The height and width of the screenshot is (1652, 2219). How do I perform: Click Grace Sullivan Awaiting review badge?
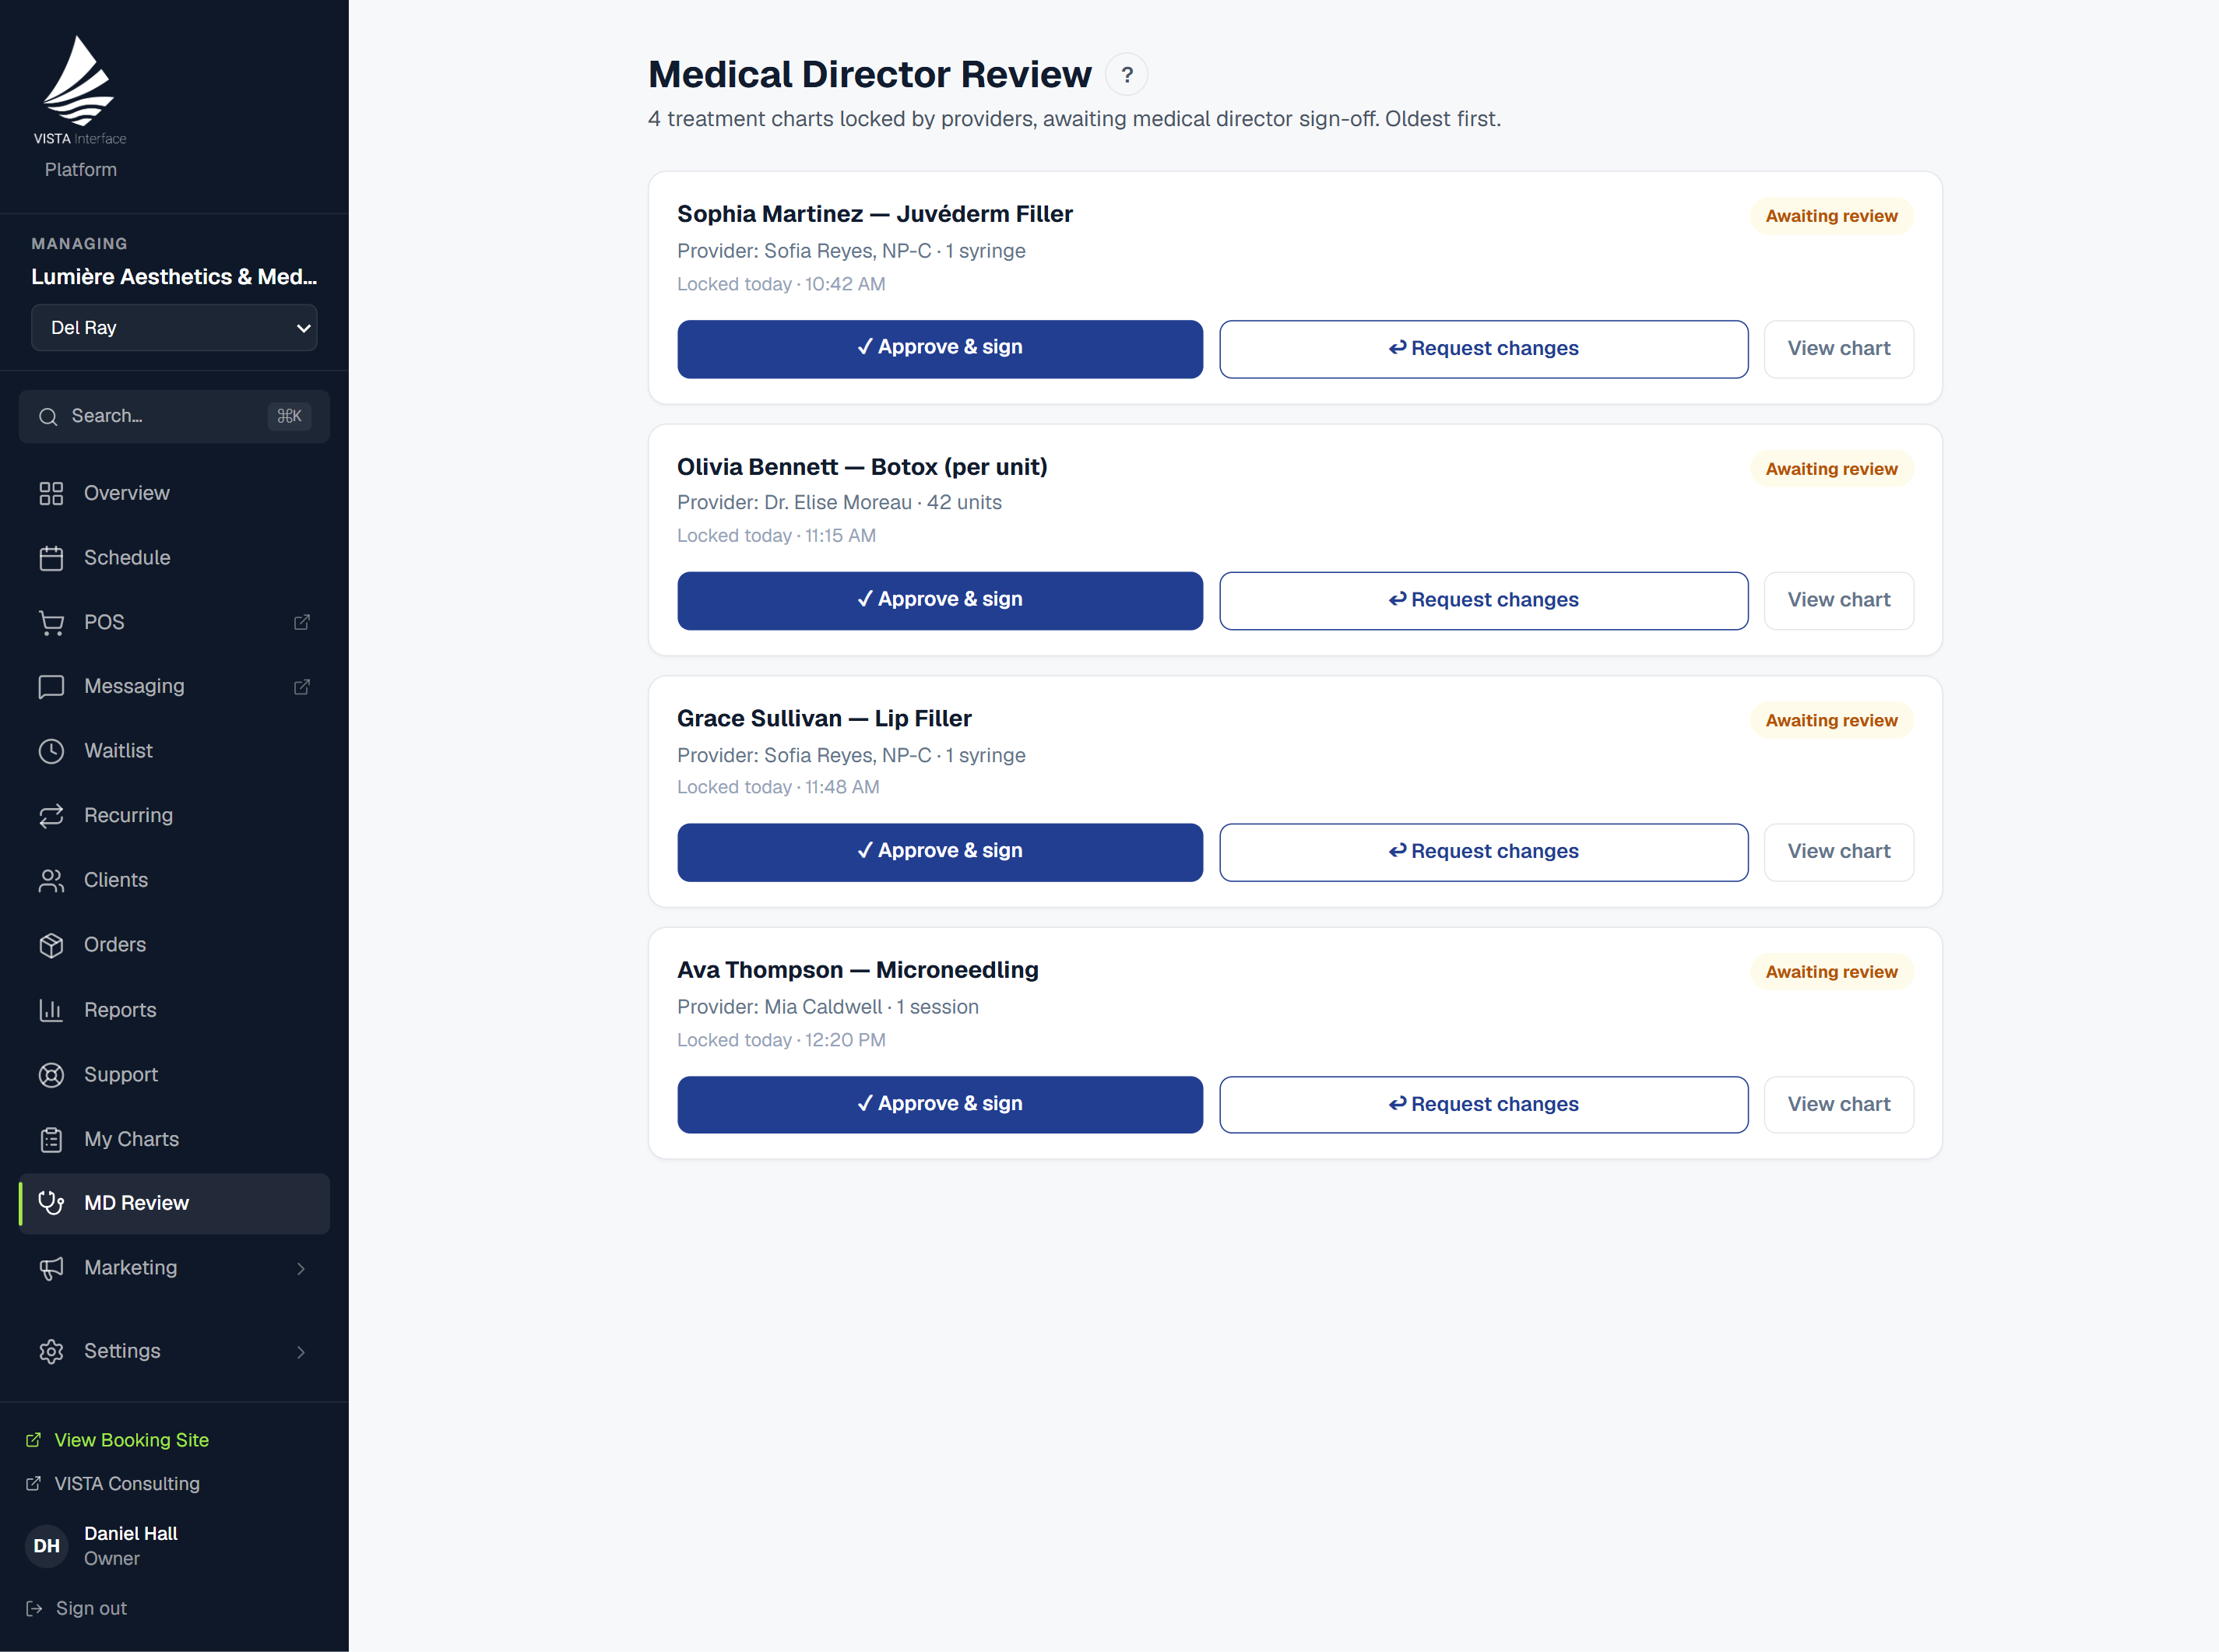click(1831, 720)
